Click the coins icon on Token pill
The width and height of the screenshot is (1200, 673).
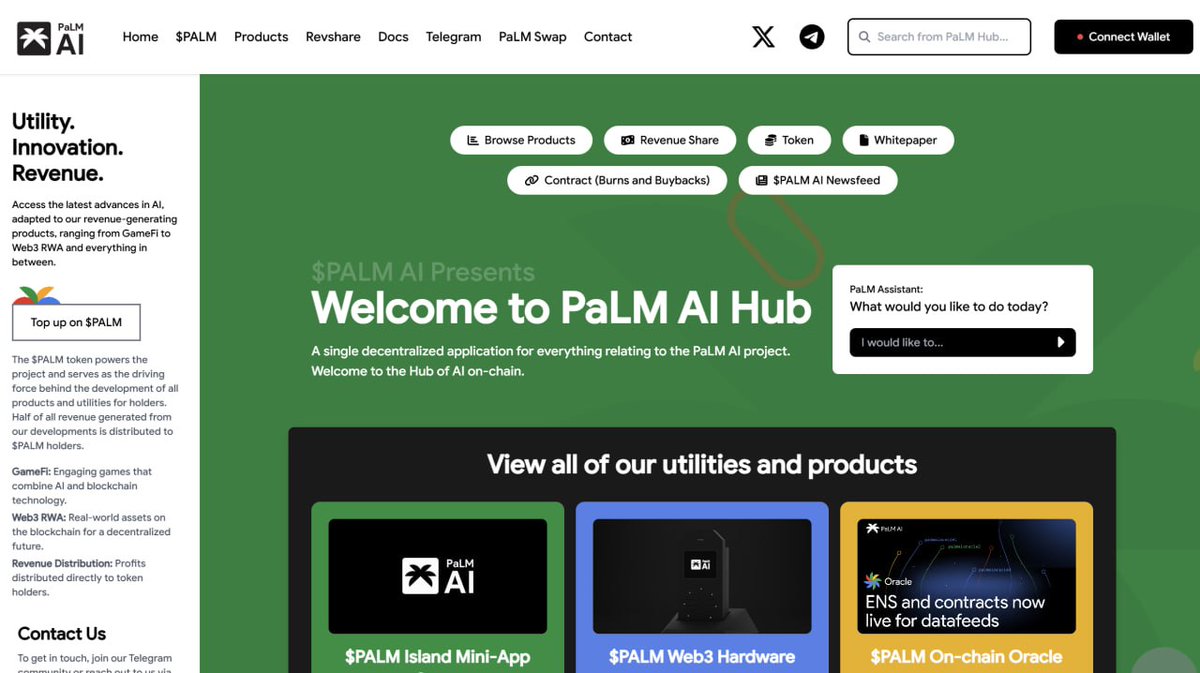coord(770,140)
